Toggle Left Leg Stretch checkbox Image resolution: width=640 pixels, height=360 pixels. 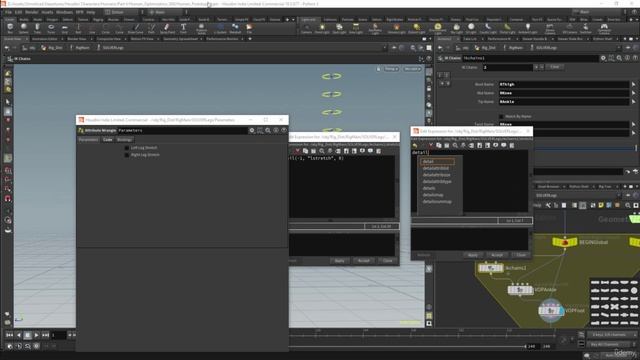click(x=127, y=148)
